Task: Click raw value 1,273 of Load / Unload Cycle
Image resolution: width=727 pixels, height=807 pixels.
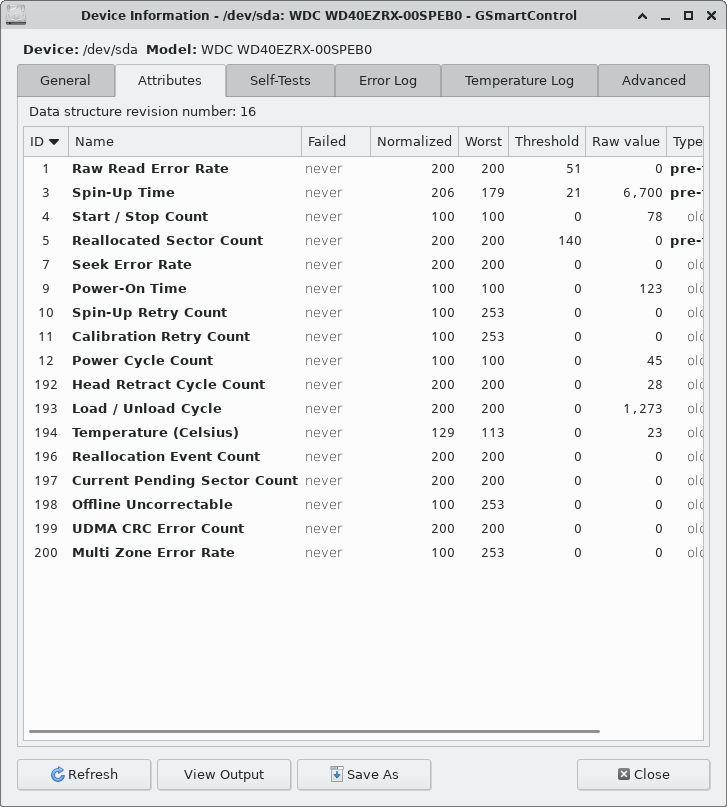Action: click(x=643, y=409)
